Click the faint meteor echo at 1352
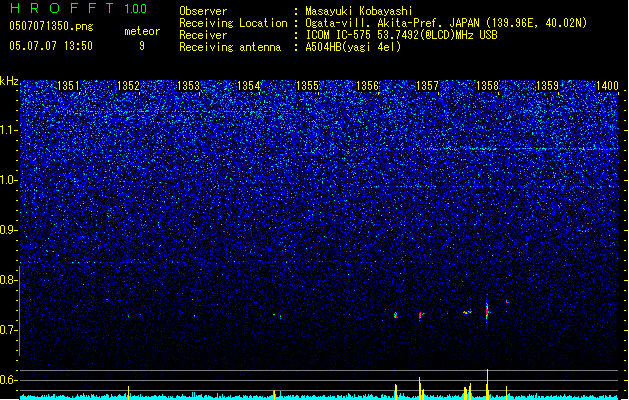The width and height of the screenshot is (629, 400). [x=128, y=316]
